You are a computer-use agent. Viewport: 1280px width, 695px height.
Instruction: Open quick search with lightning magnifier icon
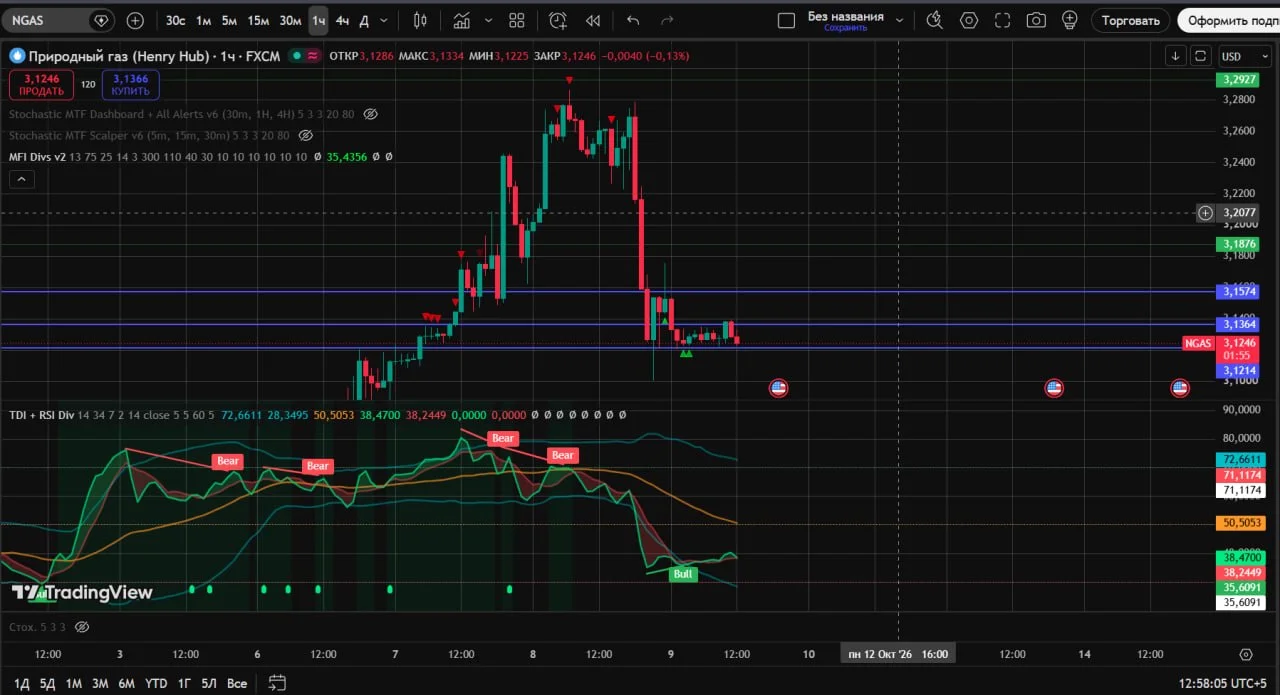934,20
